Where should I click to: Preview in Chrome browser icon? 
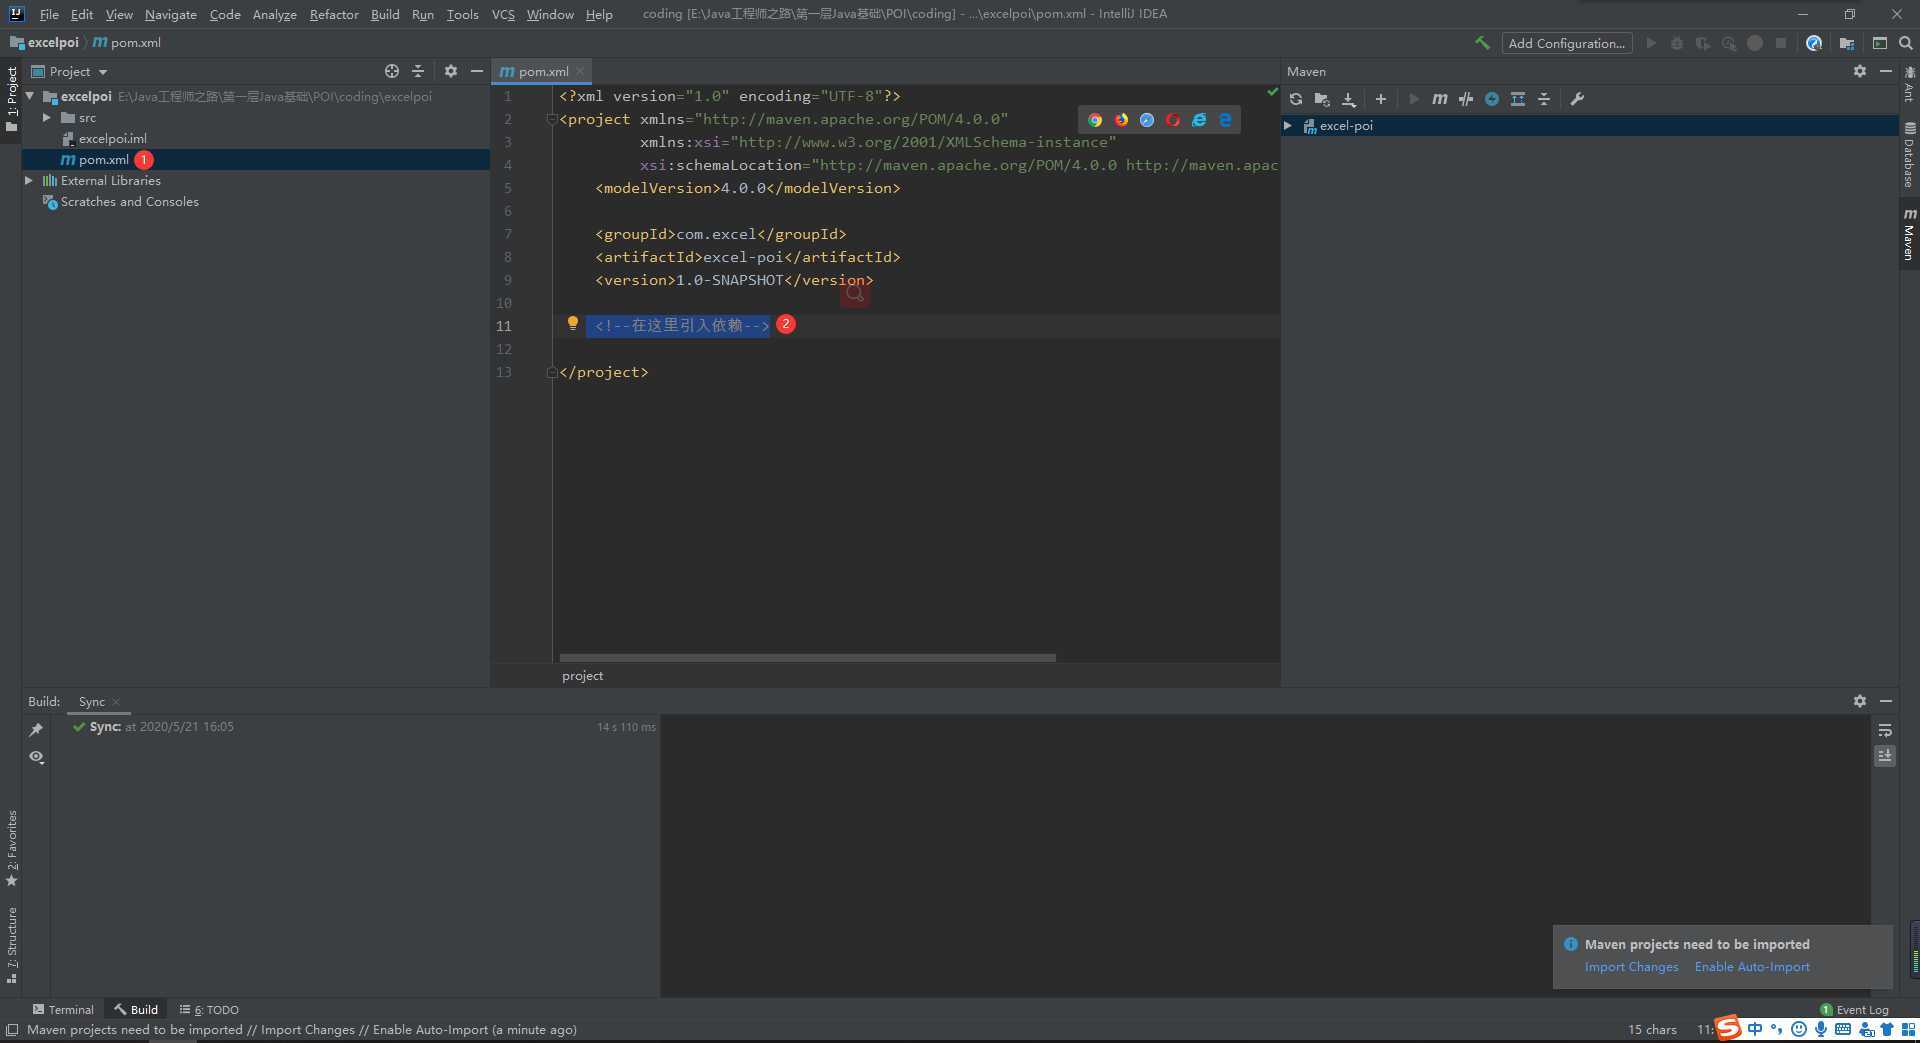[x=1095, y=120]
